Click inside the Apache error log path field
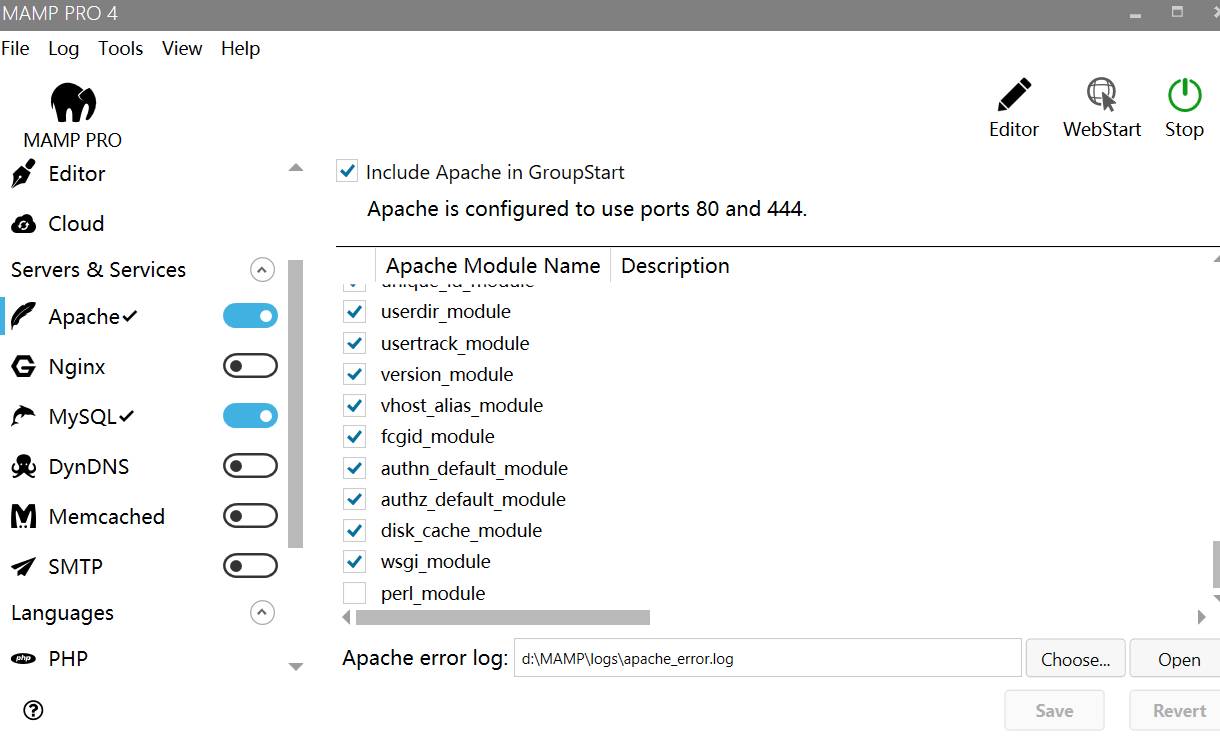Viewport: 1220px width, 739px height. 767,658
